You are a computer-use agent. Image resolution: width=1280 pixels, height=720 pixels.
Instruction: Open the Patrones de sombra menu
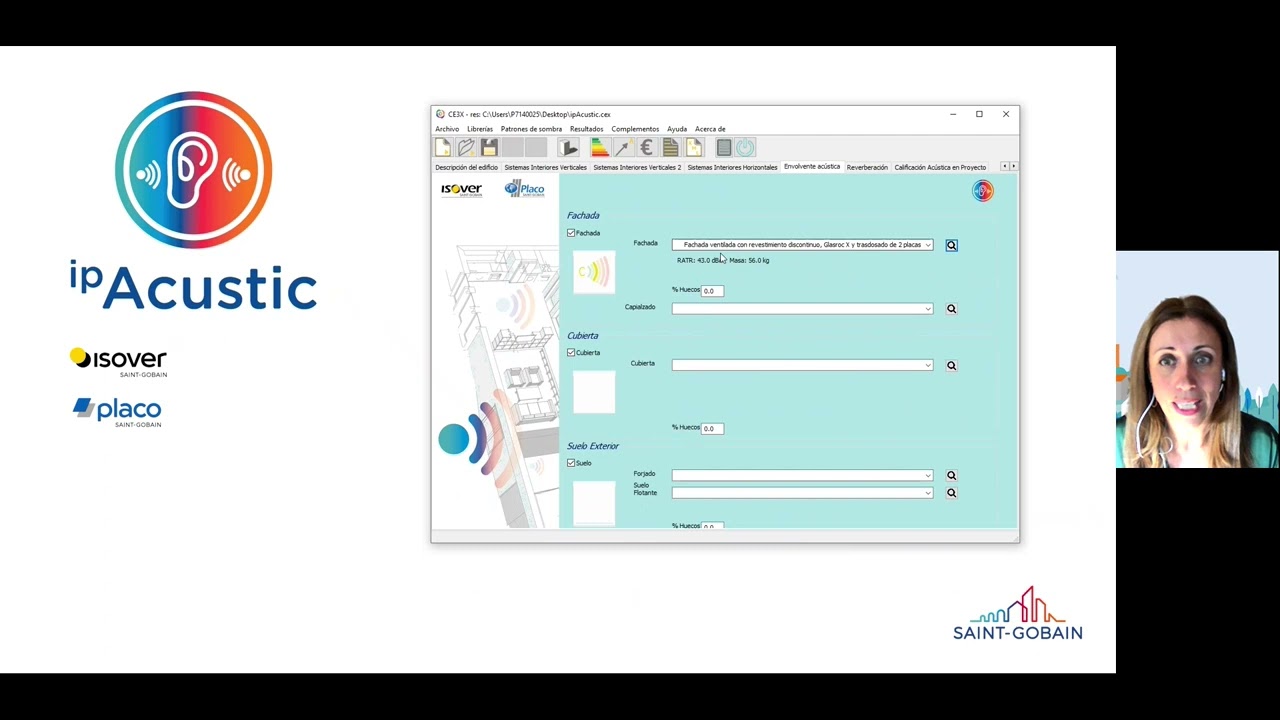coord(531,129)
